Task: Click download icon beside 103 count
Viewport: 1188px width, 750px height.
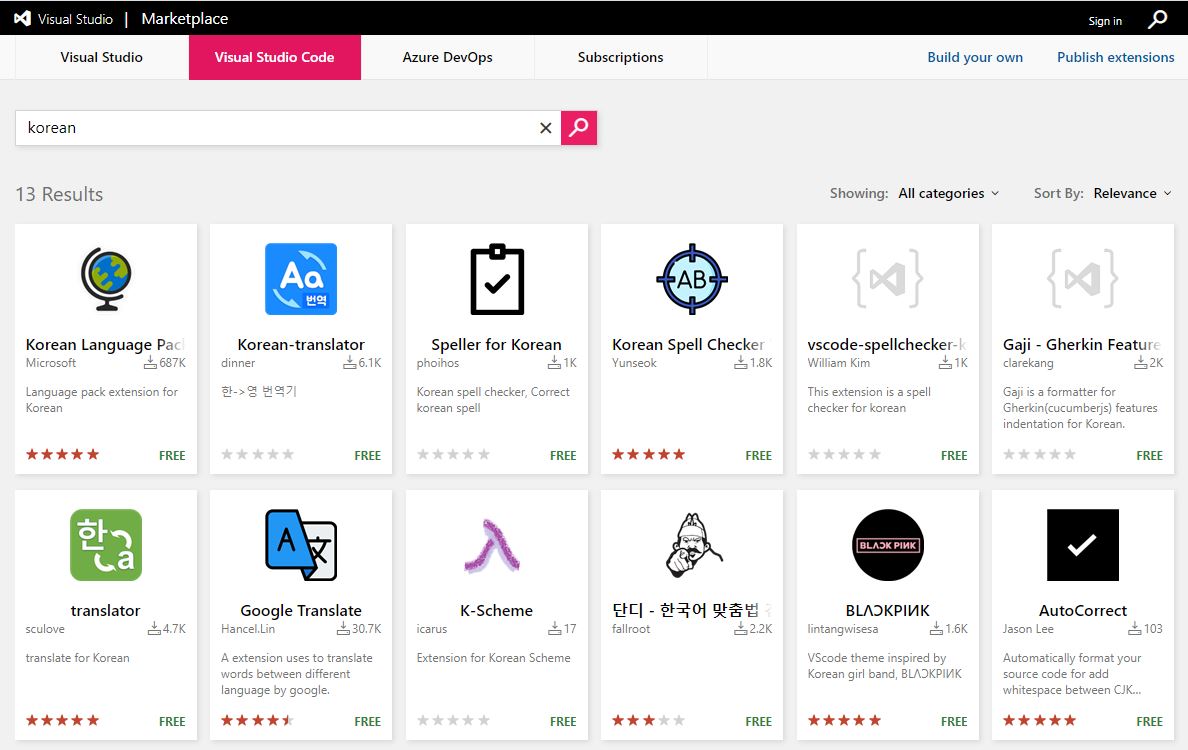Action: pos(1134,629)
